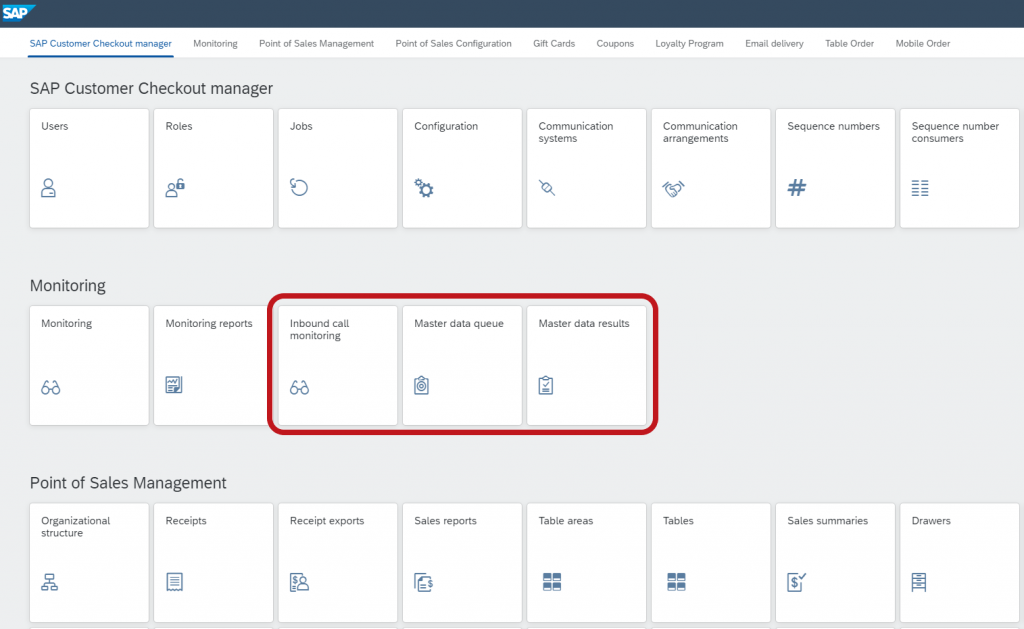The width and height of the screenshot is (1024, 629).
Task: Click the Communication arrangements handshake icon
Action: pyautogui.click(x=673, y=189)
